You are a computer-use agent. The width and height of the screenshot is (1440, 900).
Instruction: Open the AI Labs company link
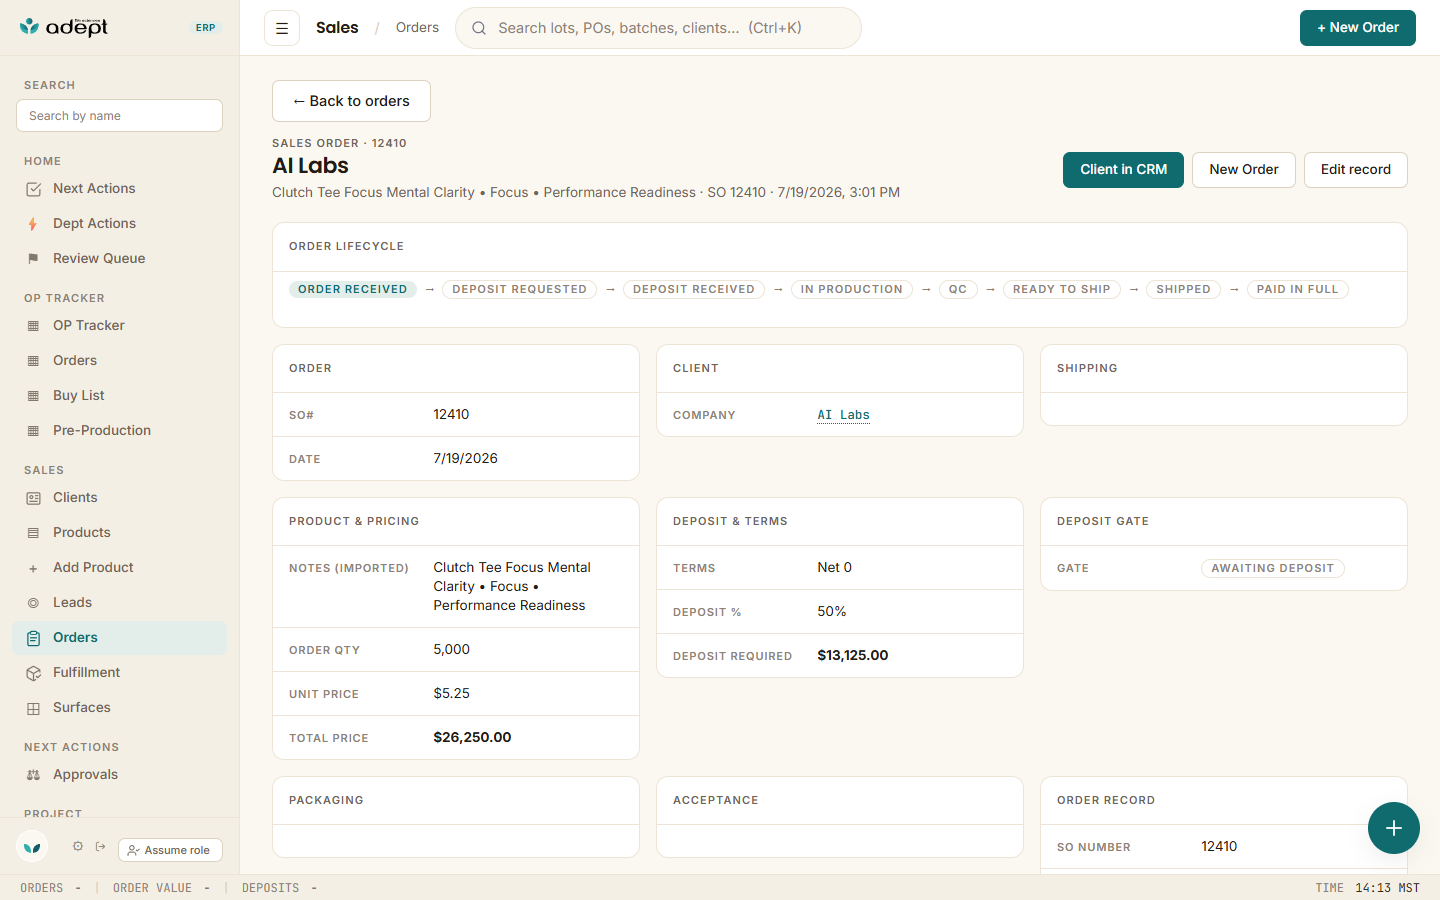pyautogui.click(x=843, y=415)
